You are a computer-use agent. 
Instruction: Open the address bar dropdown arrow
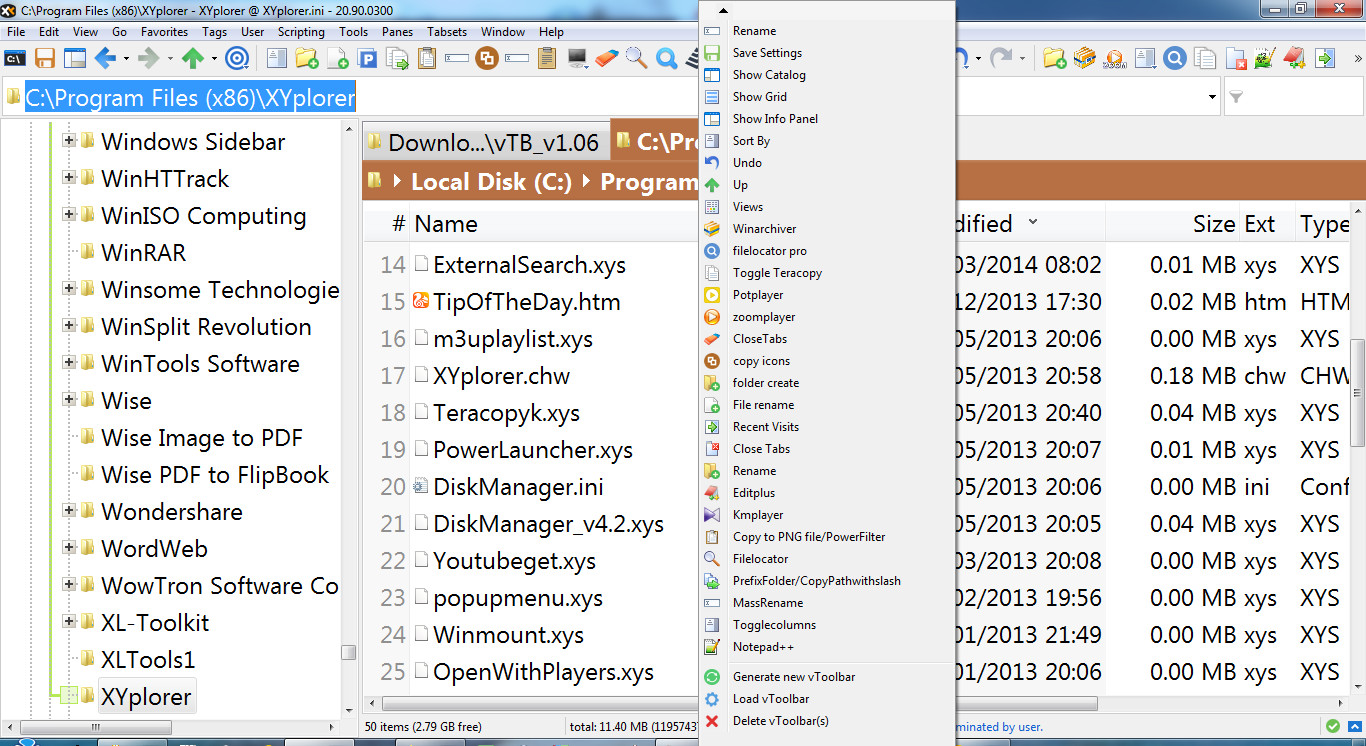[1212, 98]
